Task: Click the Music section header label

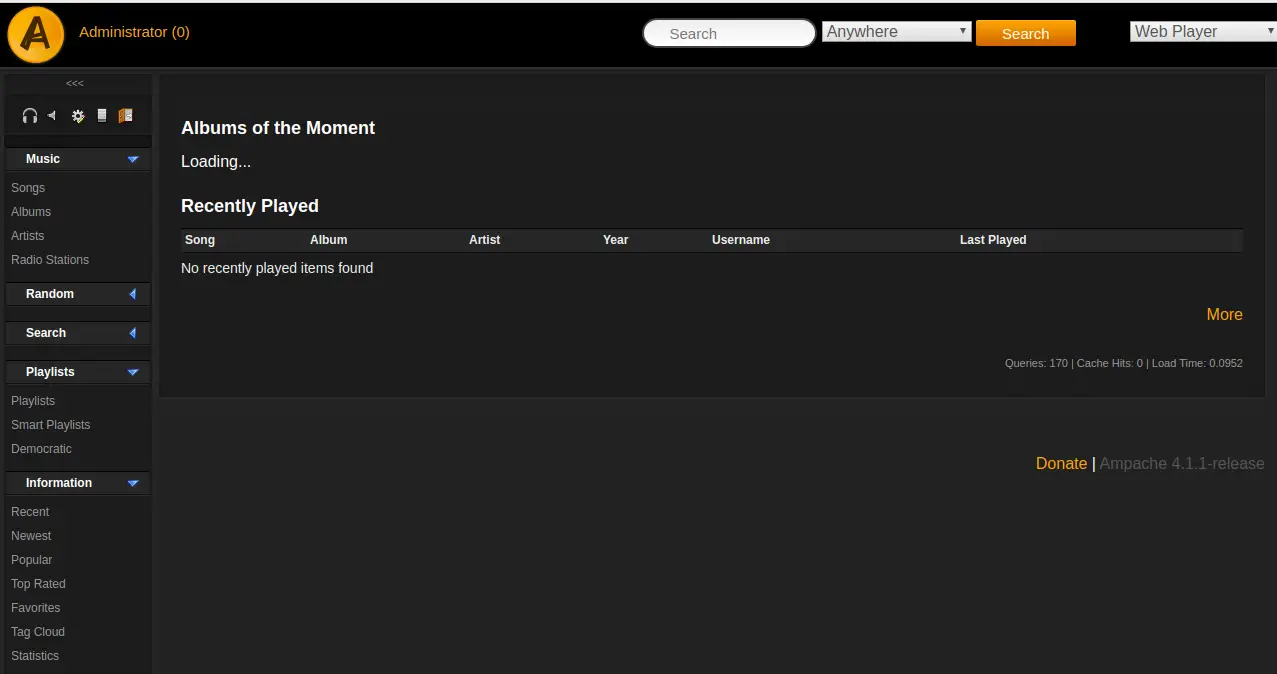Action: (x=43, y=159)
